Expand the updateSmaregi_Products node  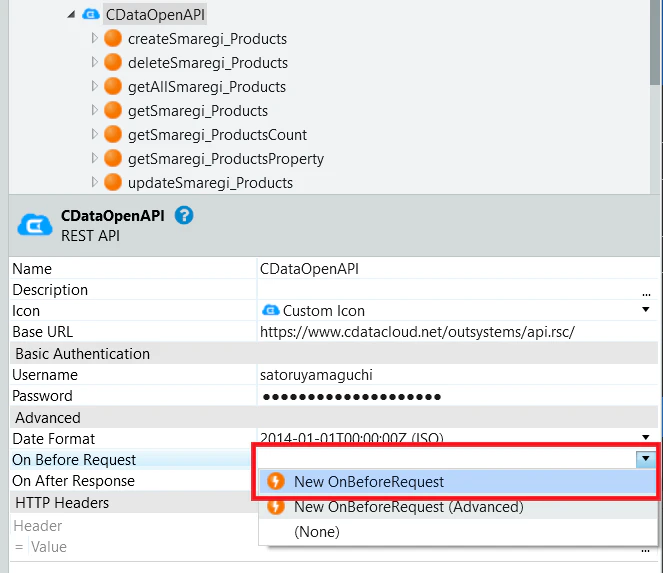pos(94,183)
